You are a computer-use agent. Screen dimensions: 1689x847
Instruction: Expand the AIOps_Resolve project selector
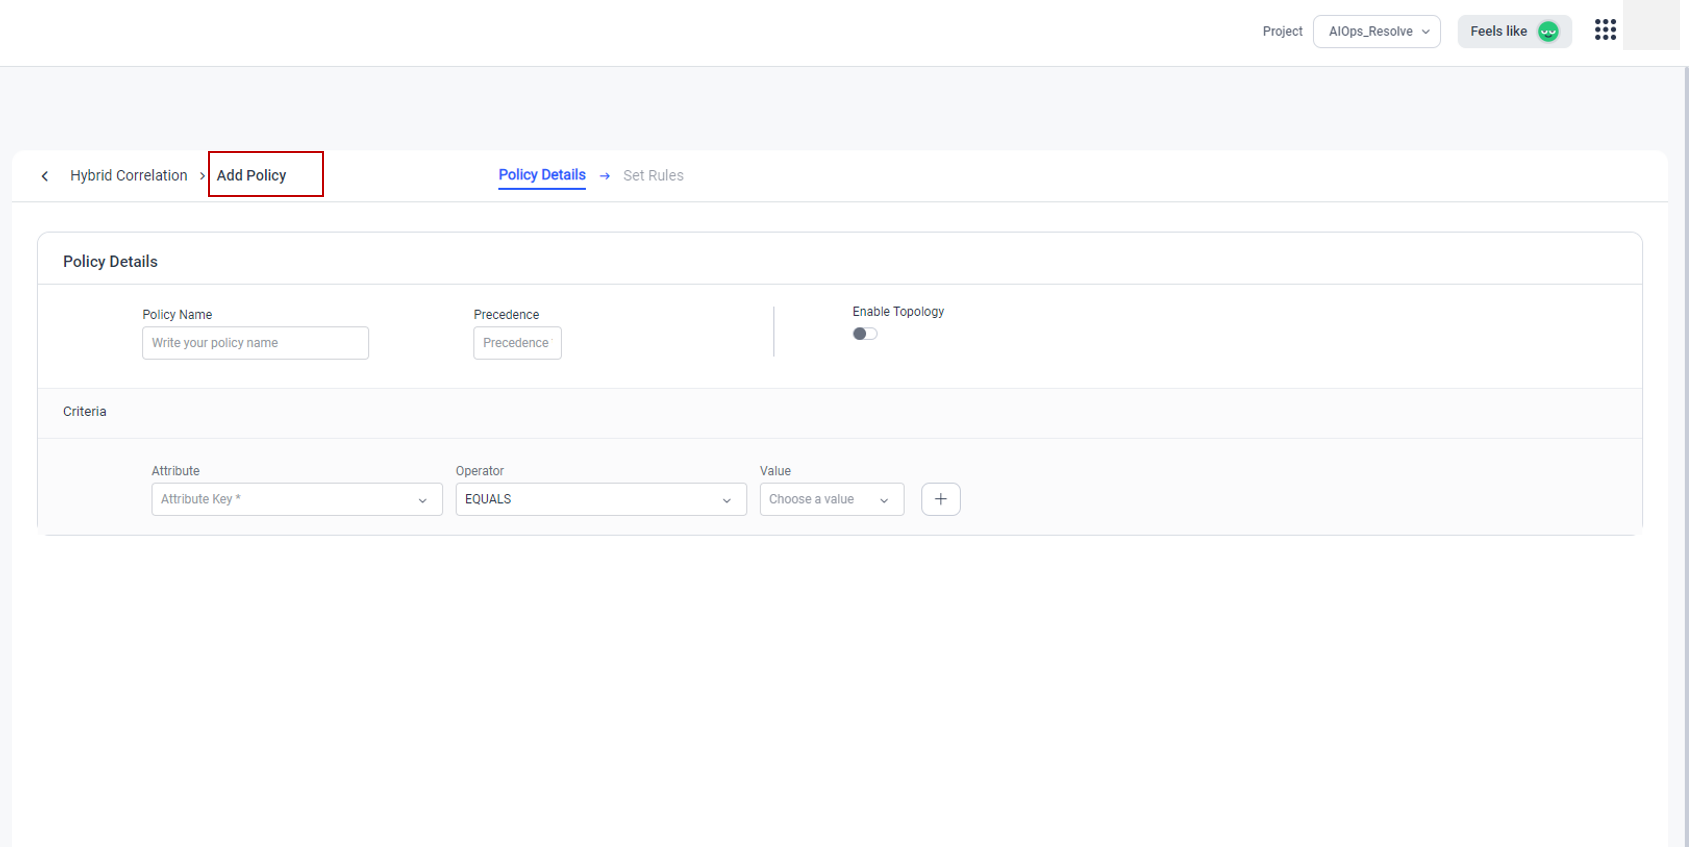[x=1376, y=31]
